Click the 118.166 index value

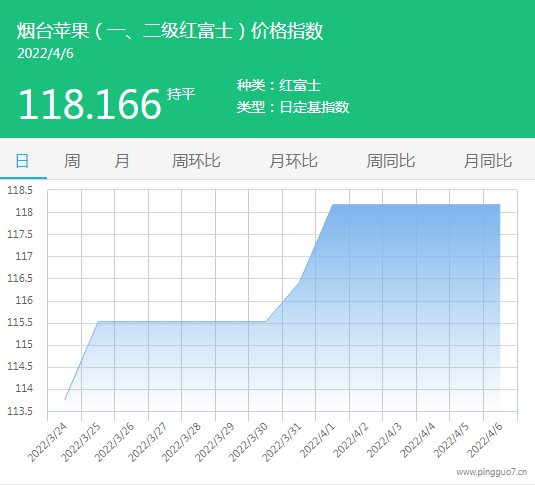pyautogui.click(x=90, y=104)
